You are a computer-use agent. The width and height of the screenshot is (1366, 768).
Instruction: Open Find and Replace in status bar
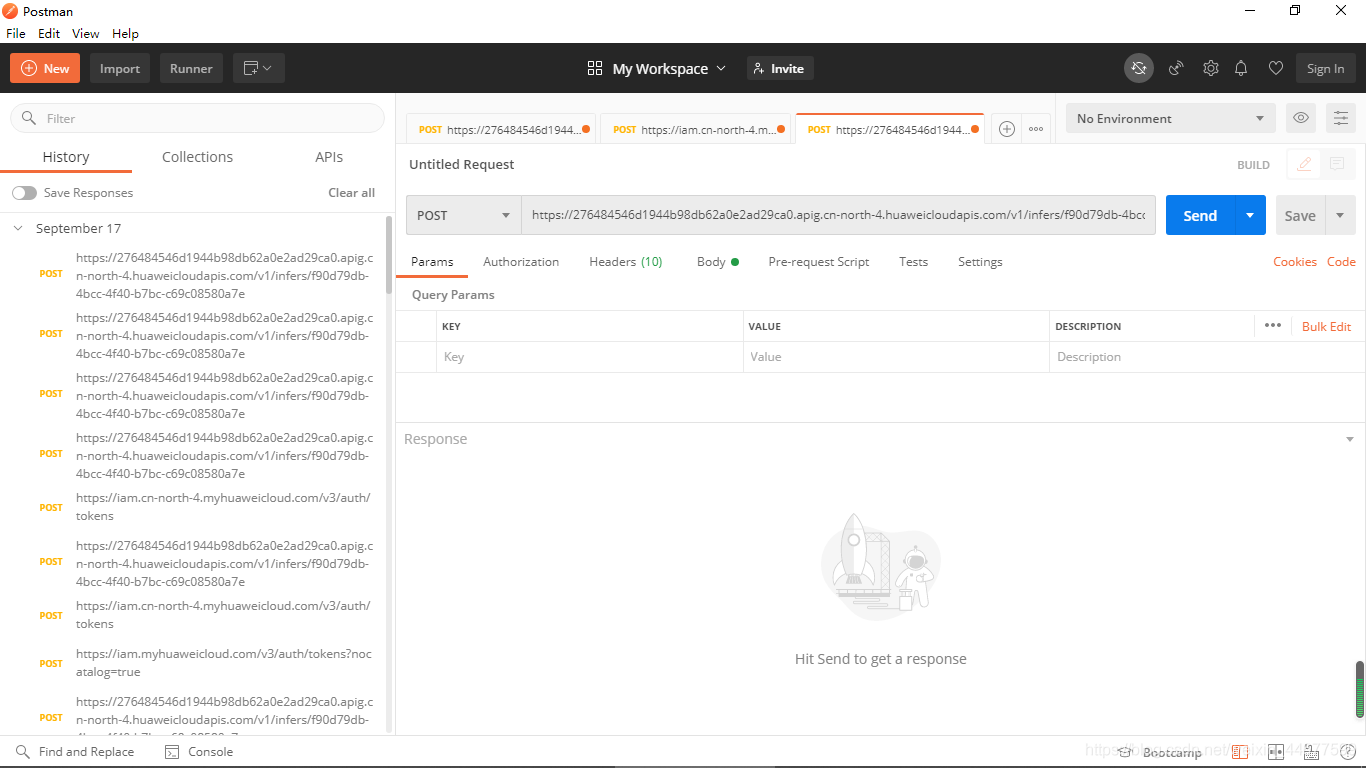point(75,752)
